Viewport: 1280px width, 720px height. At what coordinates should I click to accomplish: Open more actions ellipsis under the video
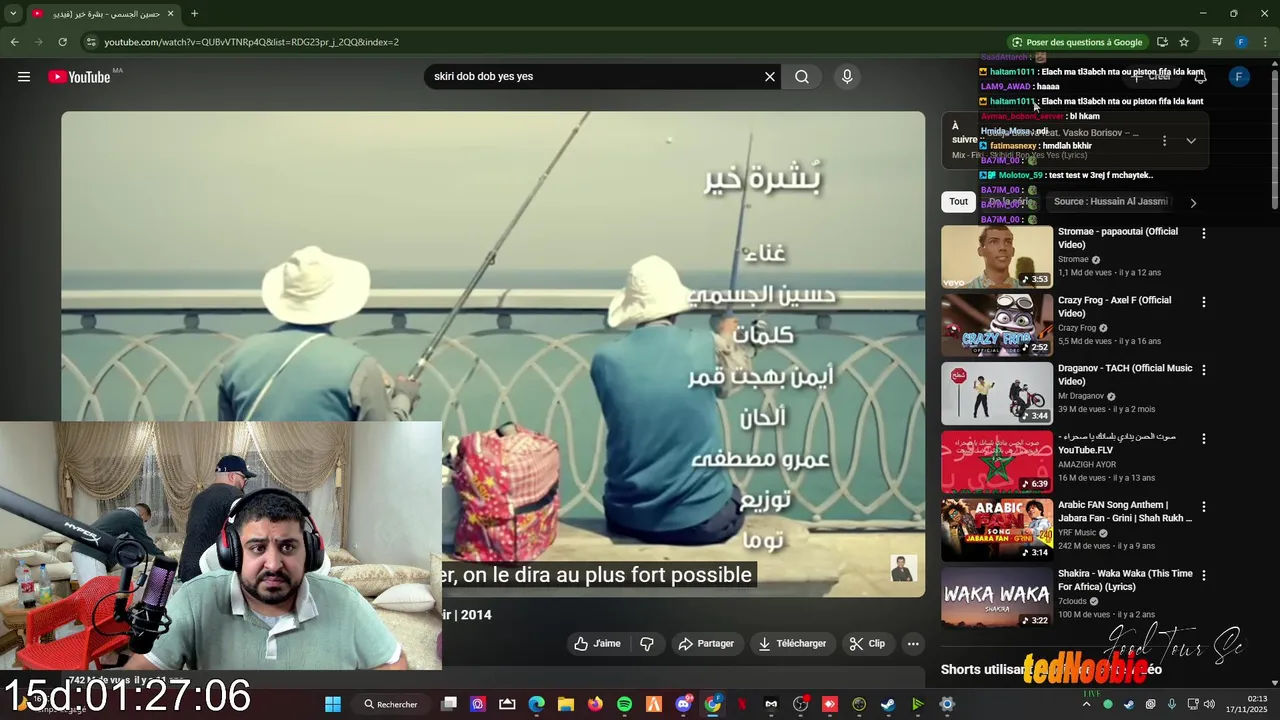point(913,644)
